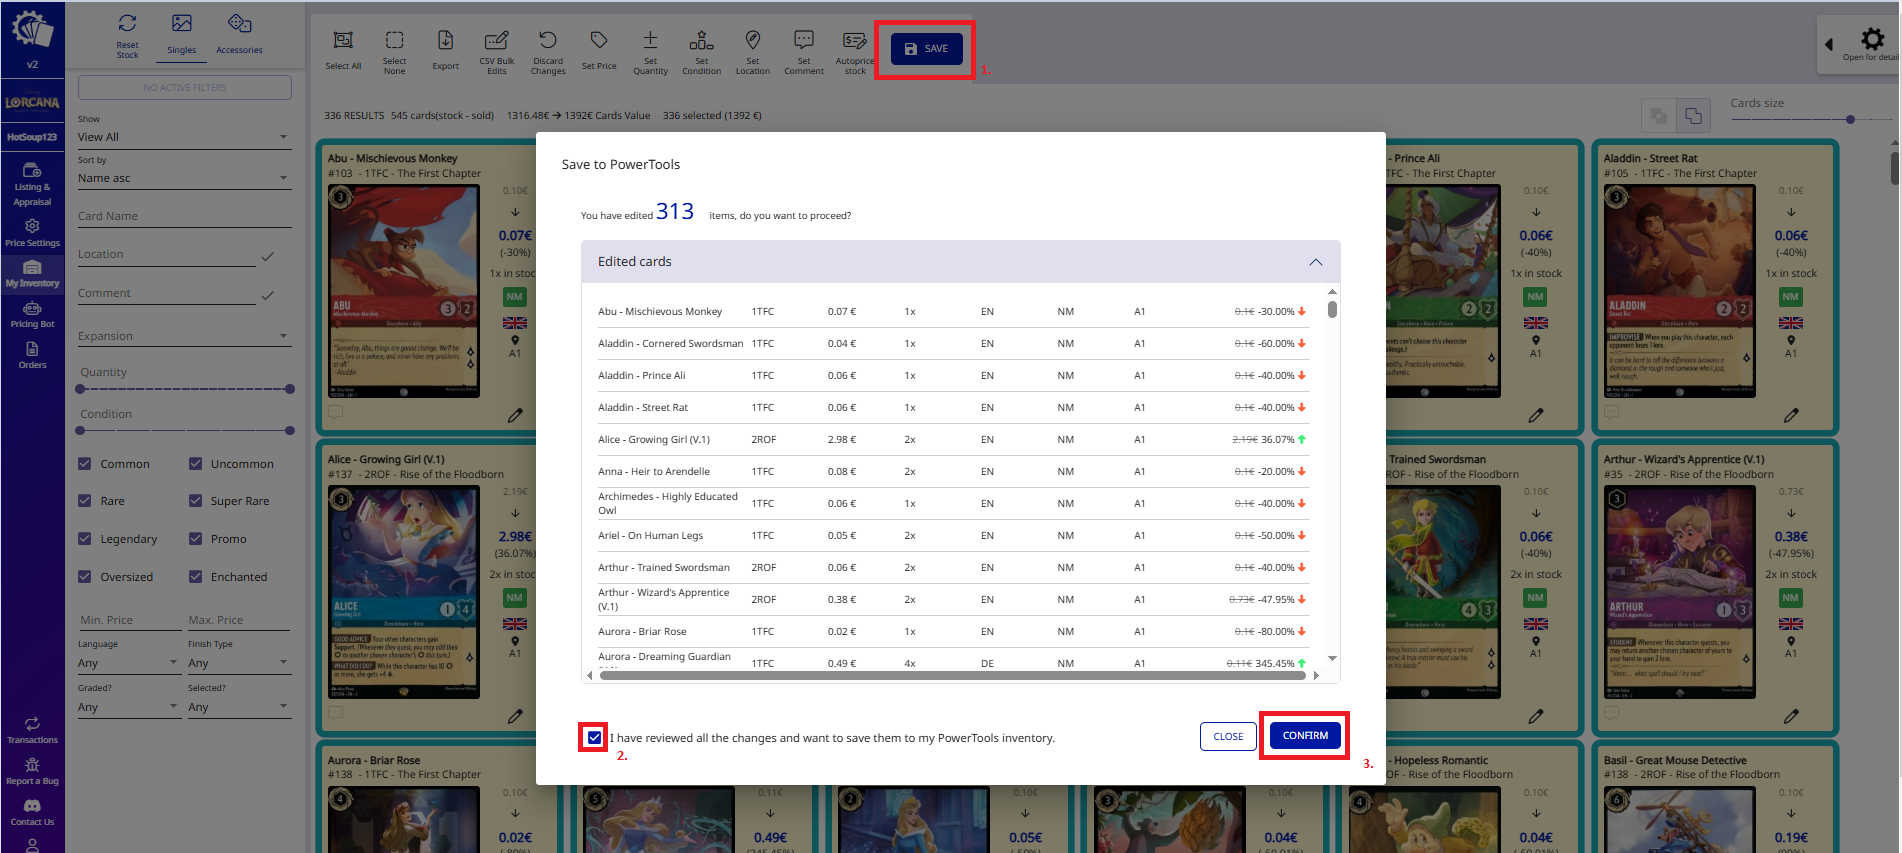Click the Lorcana game logo
Image resolution: width=1902 pixels, height=853 pixels.
coord(32,102)
